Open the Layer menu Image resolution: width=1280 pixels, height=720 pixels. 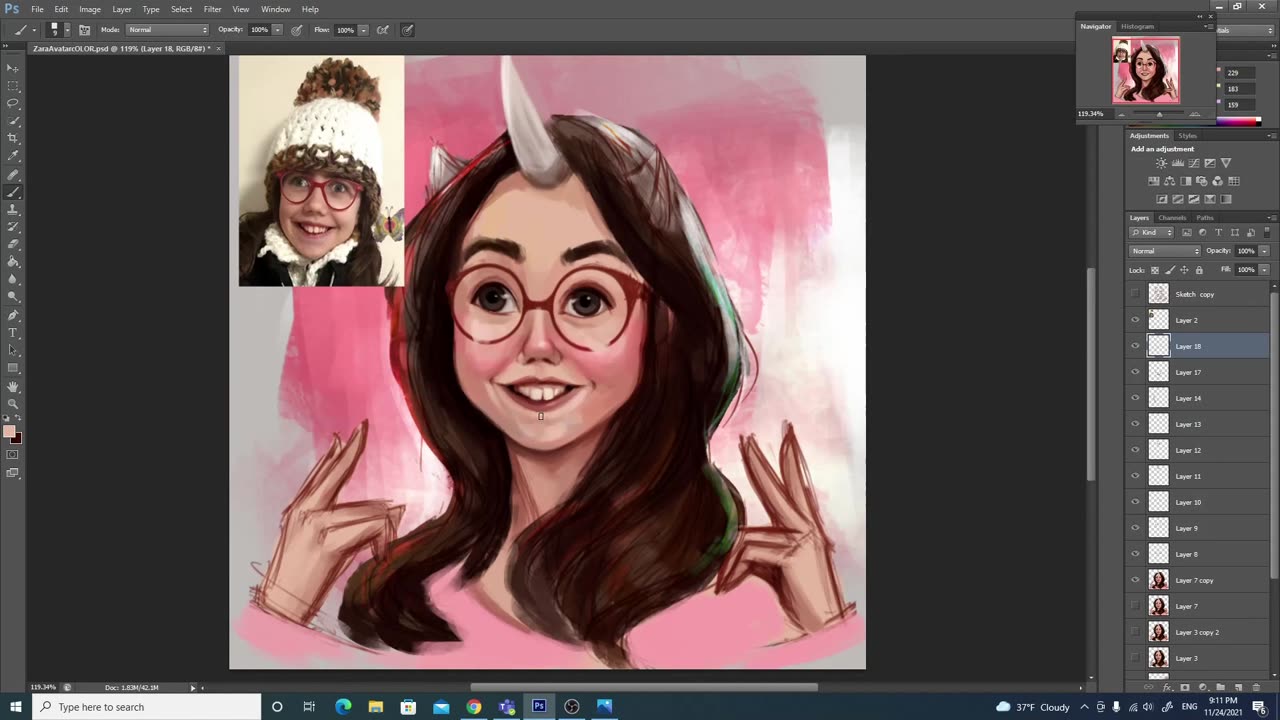coord(122,9)
